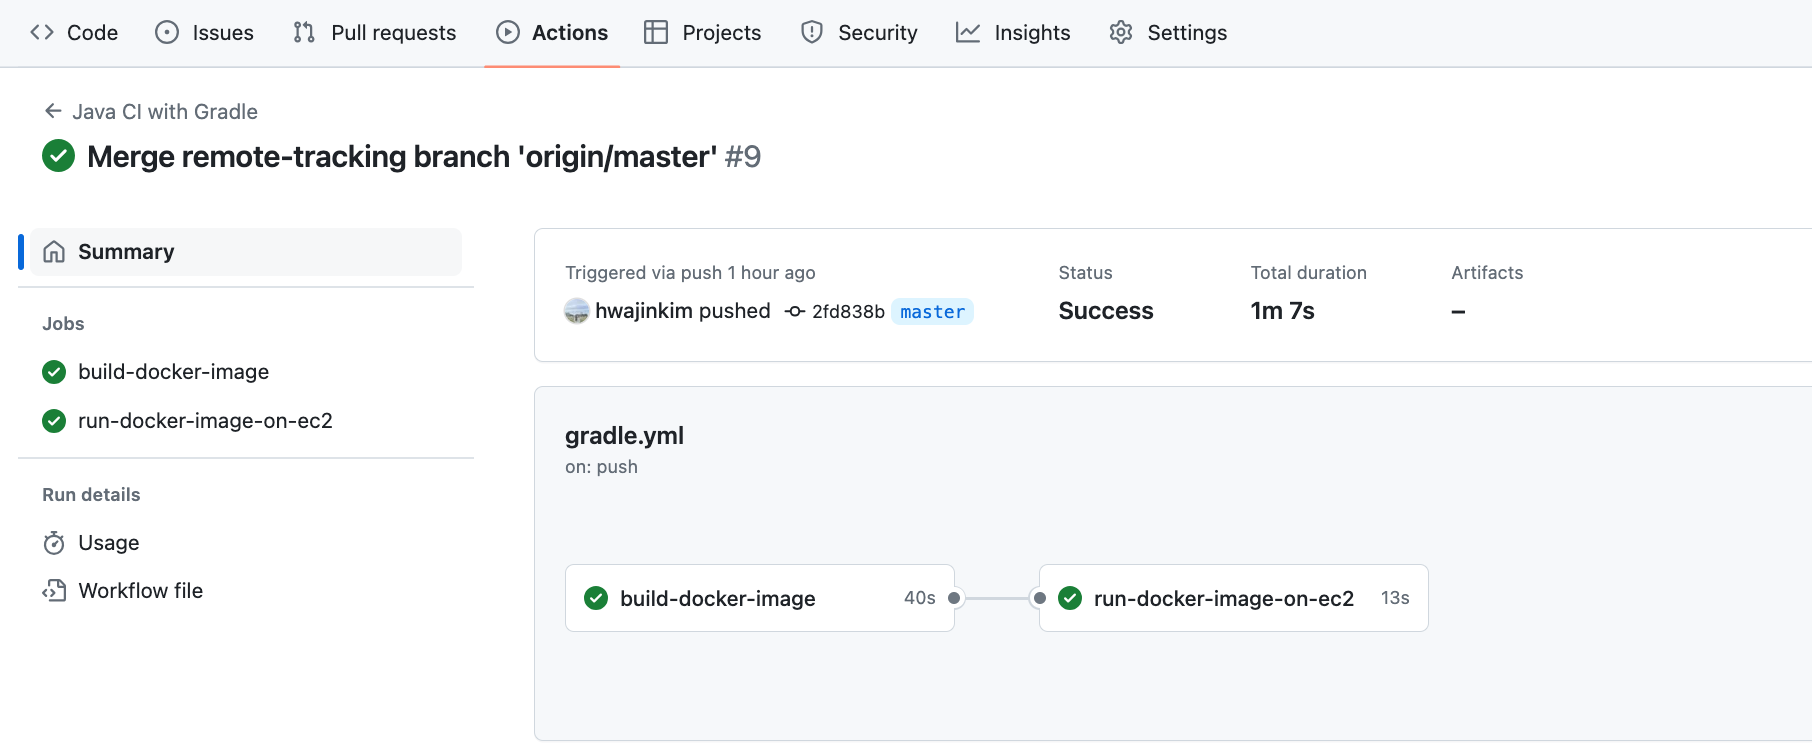
Task: Click the home icon next to Summary
Action: [54, 252]
